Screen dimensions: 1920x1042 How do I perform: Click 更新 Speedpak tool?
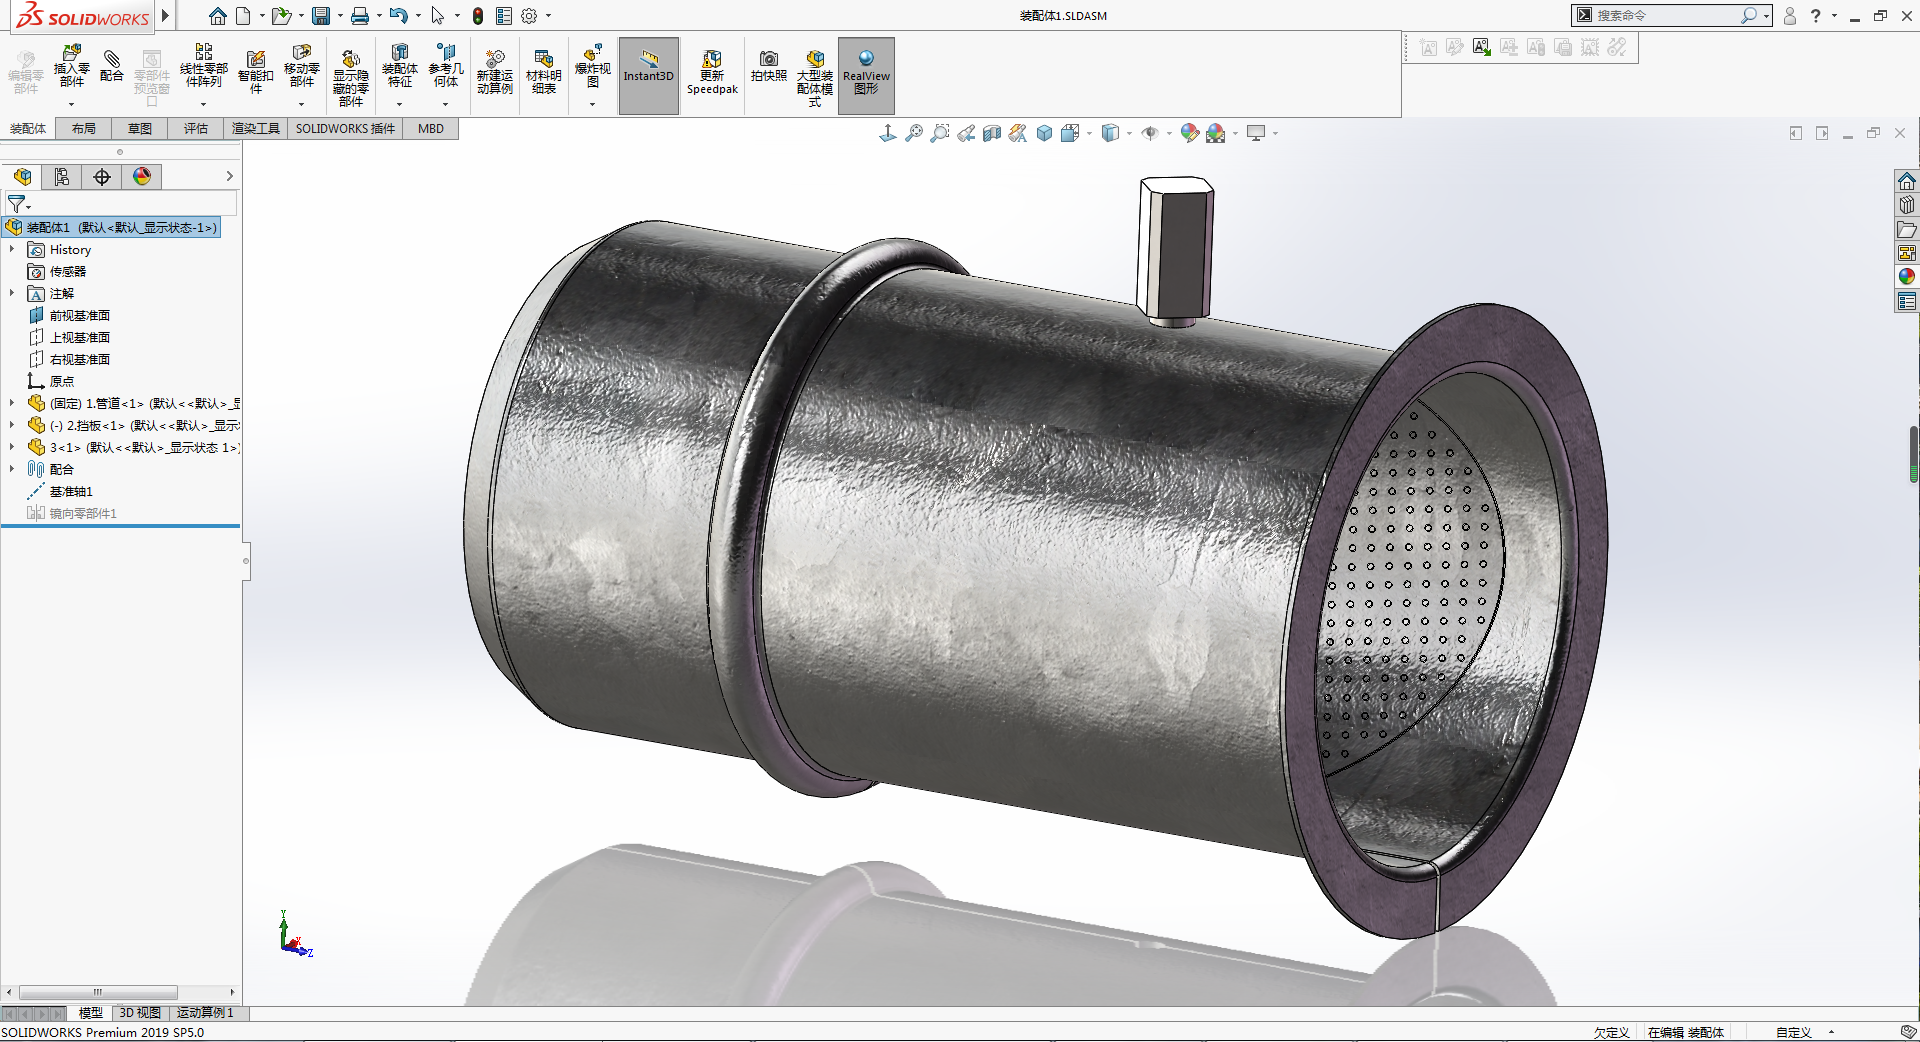click(x=712, y=72)
